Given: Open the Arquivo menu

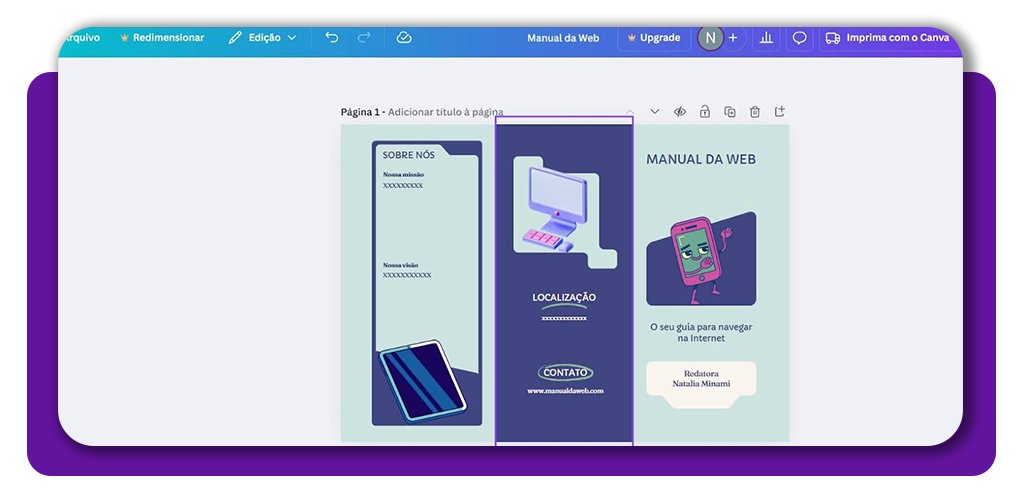Looking at the screenshot, I should (x=81, y=38).
